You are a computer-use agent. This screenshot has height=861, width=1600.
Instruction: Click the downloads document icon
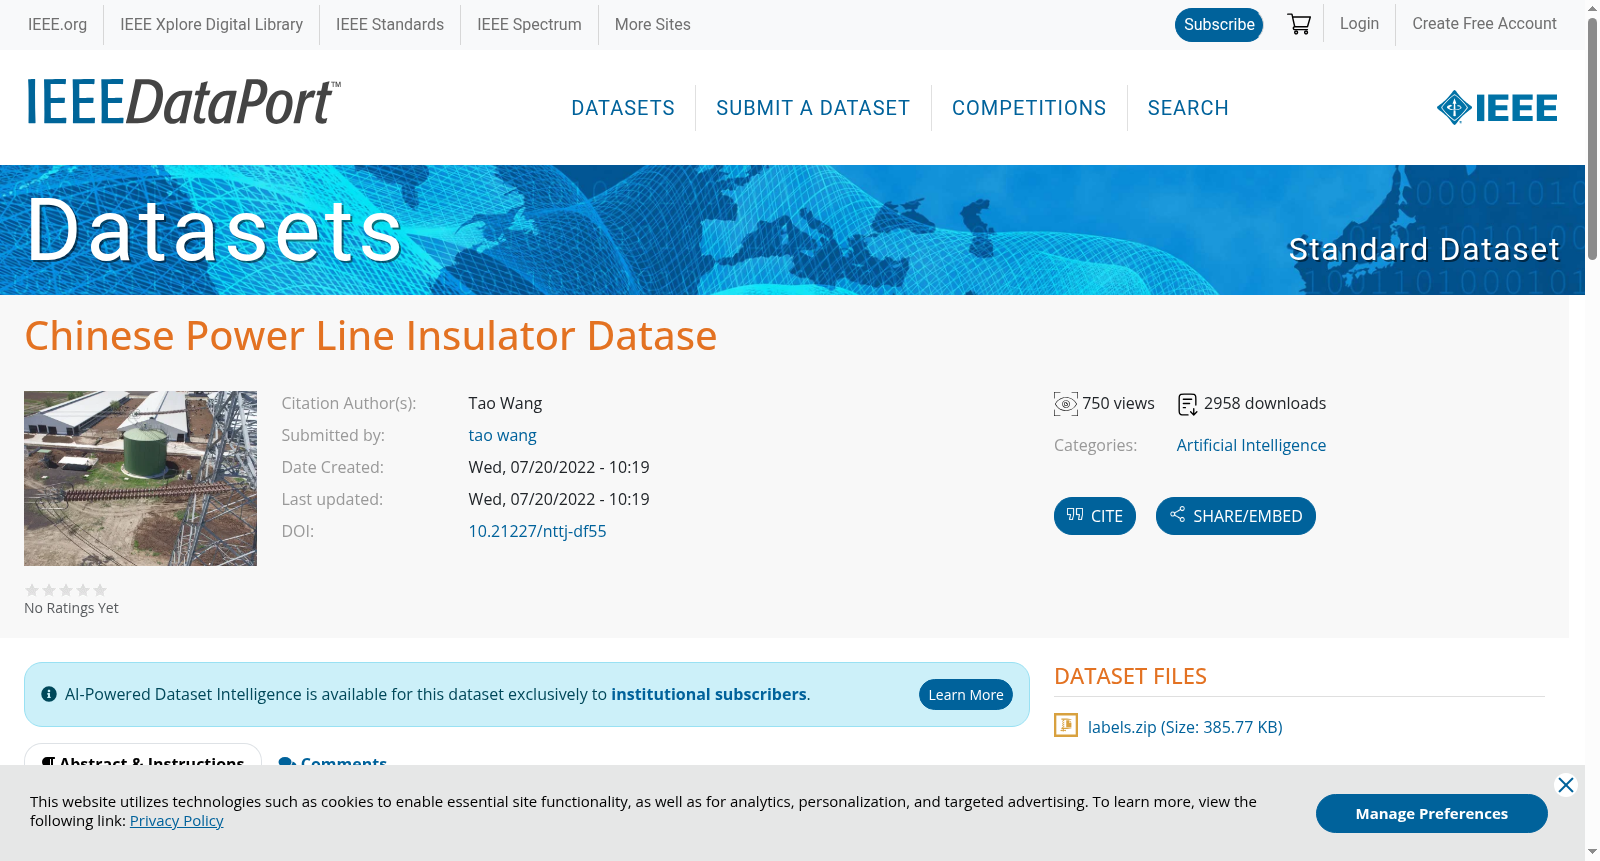coord(1188,404)
